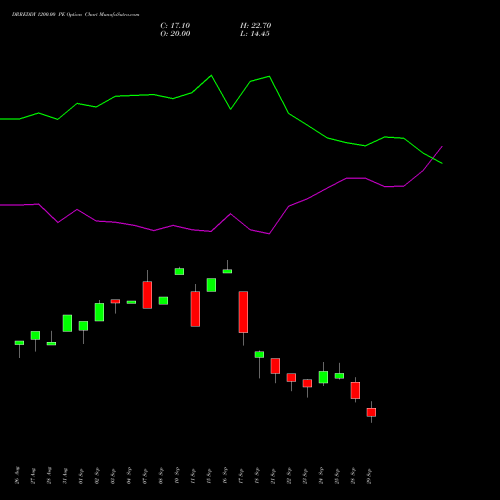Click the '01 Sep' date label
The image size is (500, 500).
coord(81,475)
